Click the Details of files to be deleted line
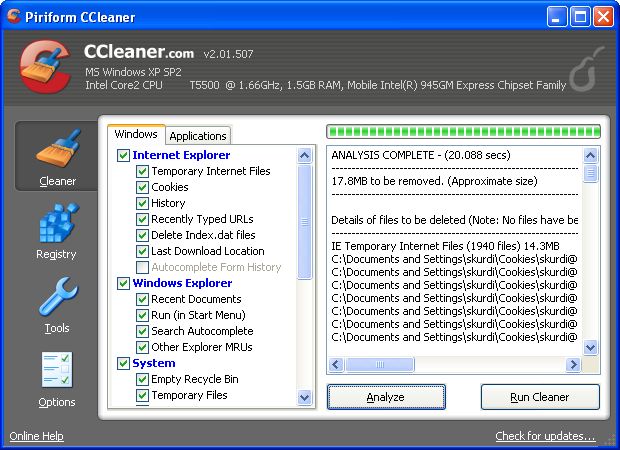 (x=455, y=220)
